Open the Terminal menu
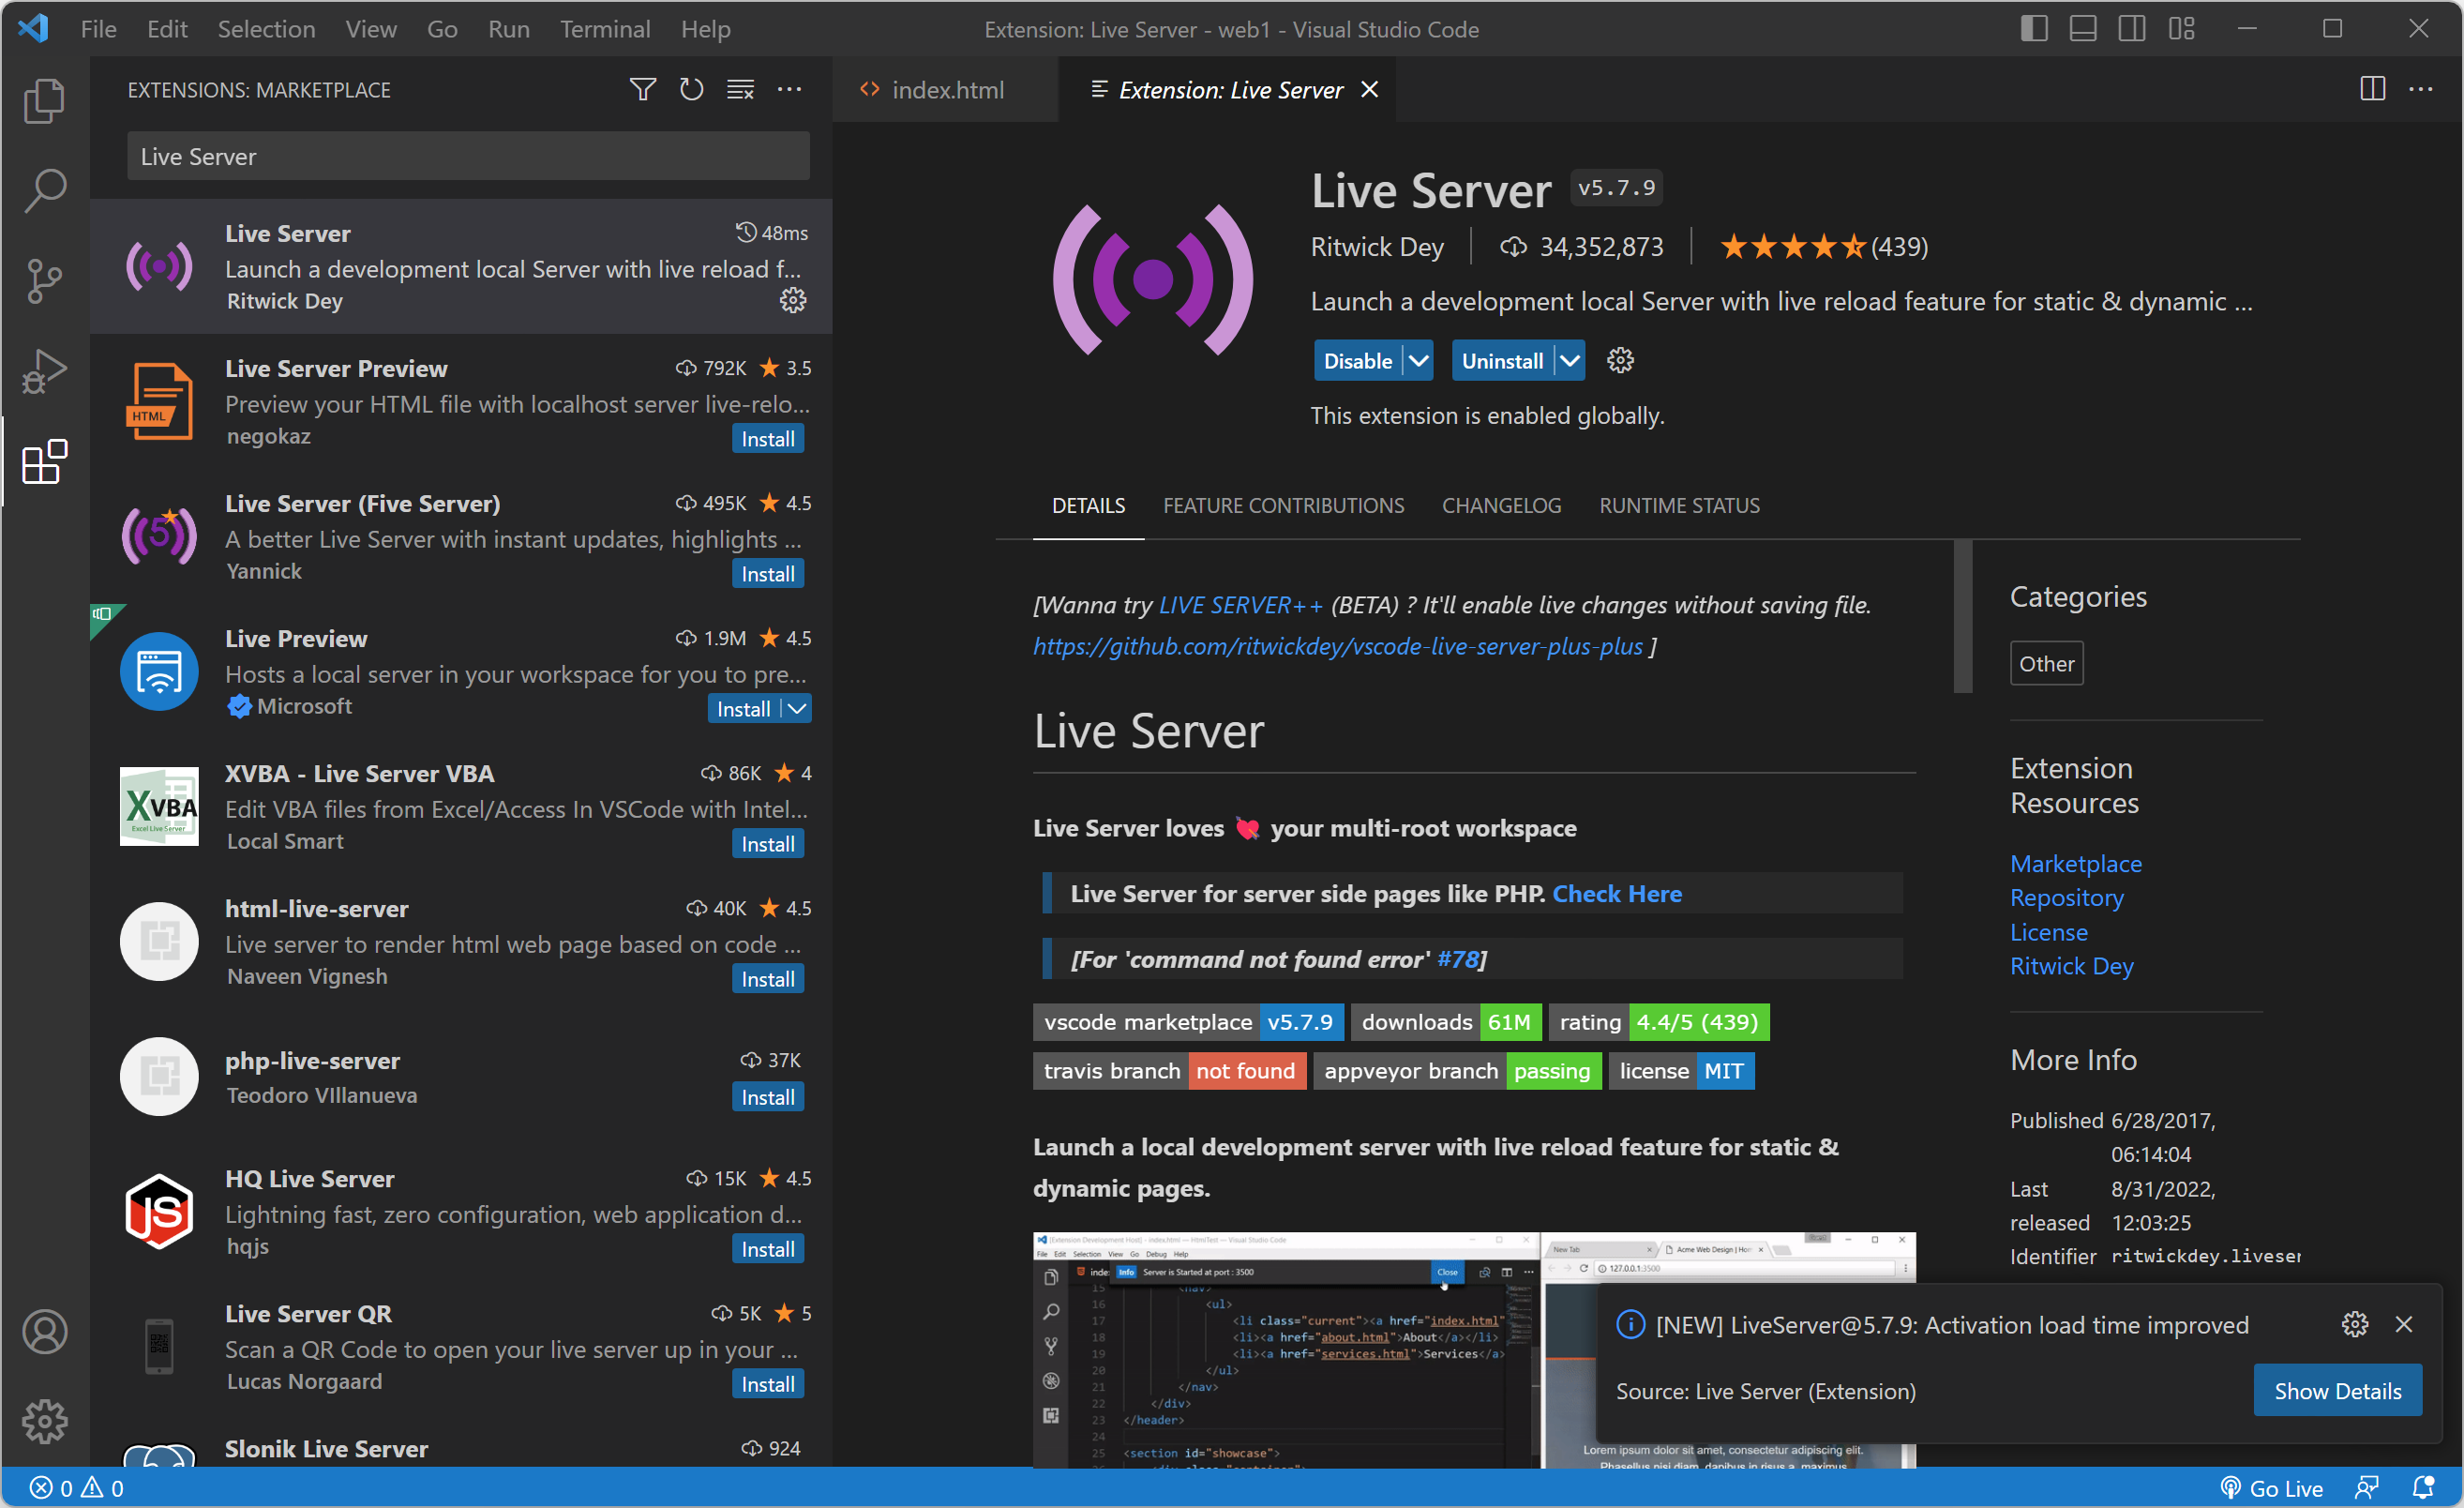The height and width of the screenshot is (1508, 2464). coord(604,29)
